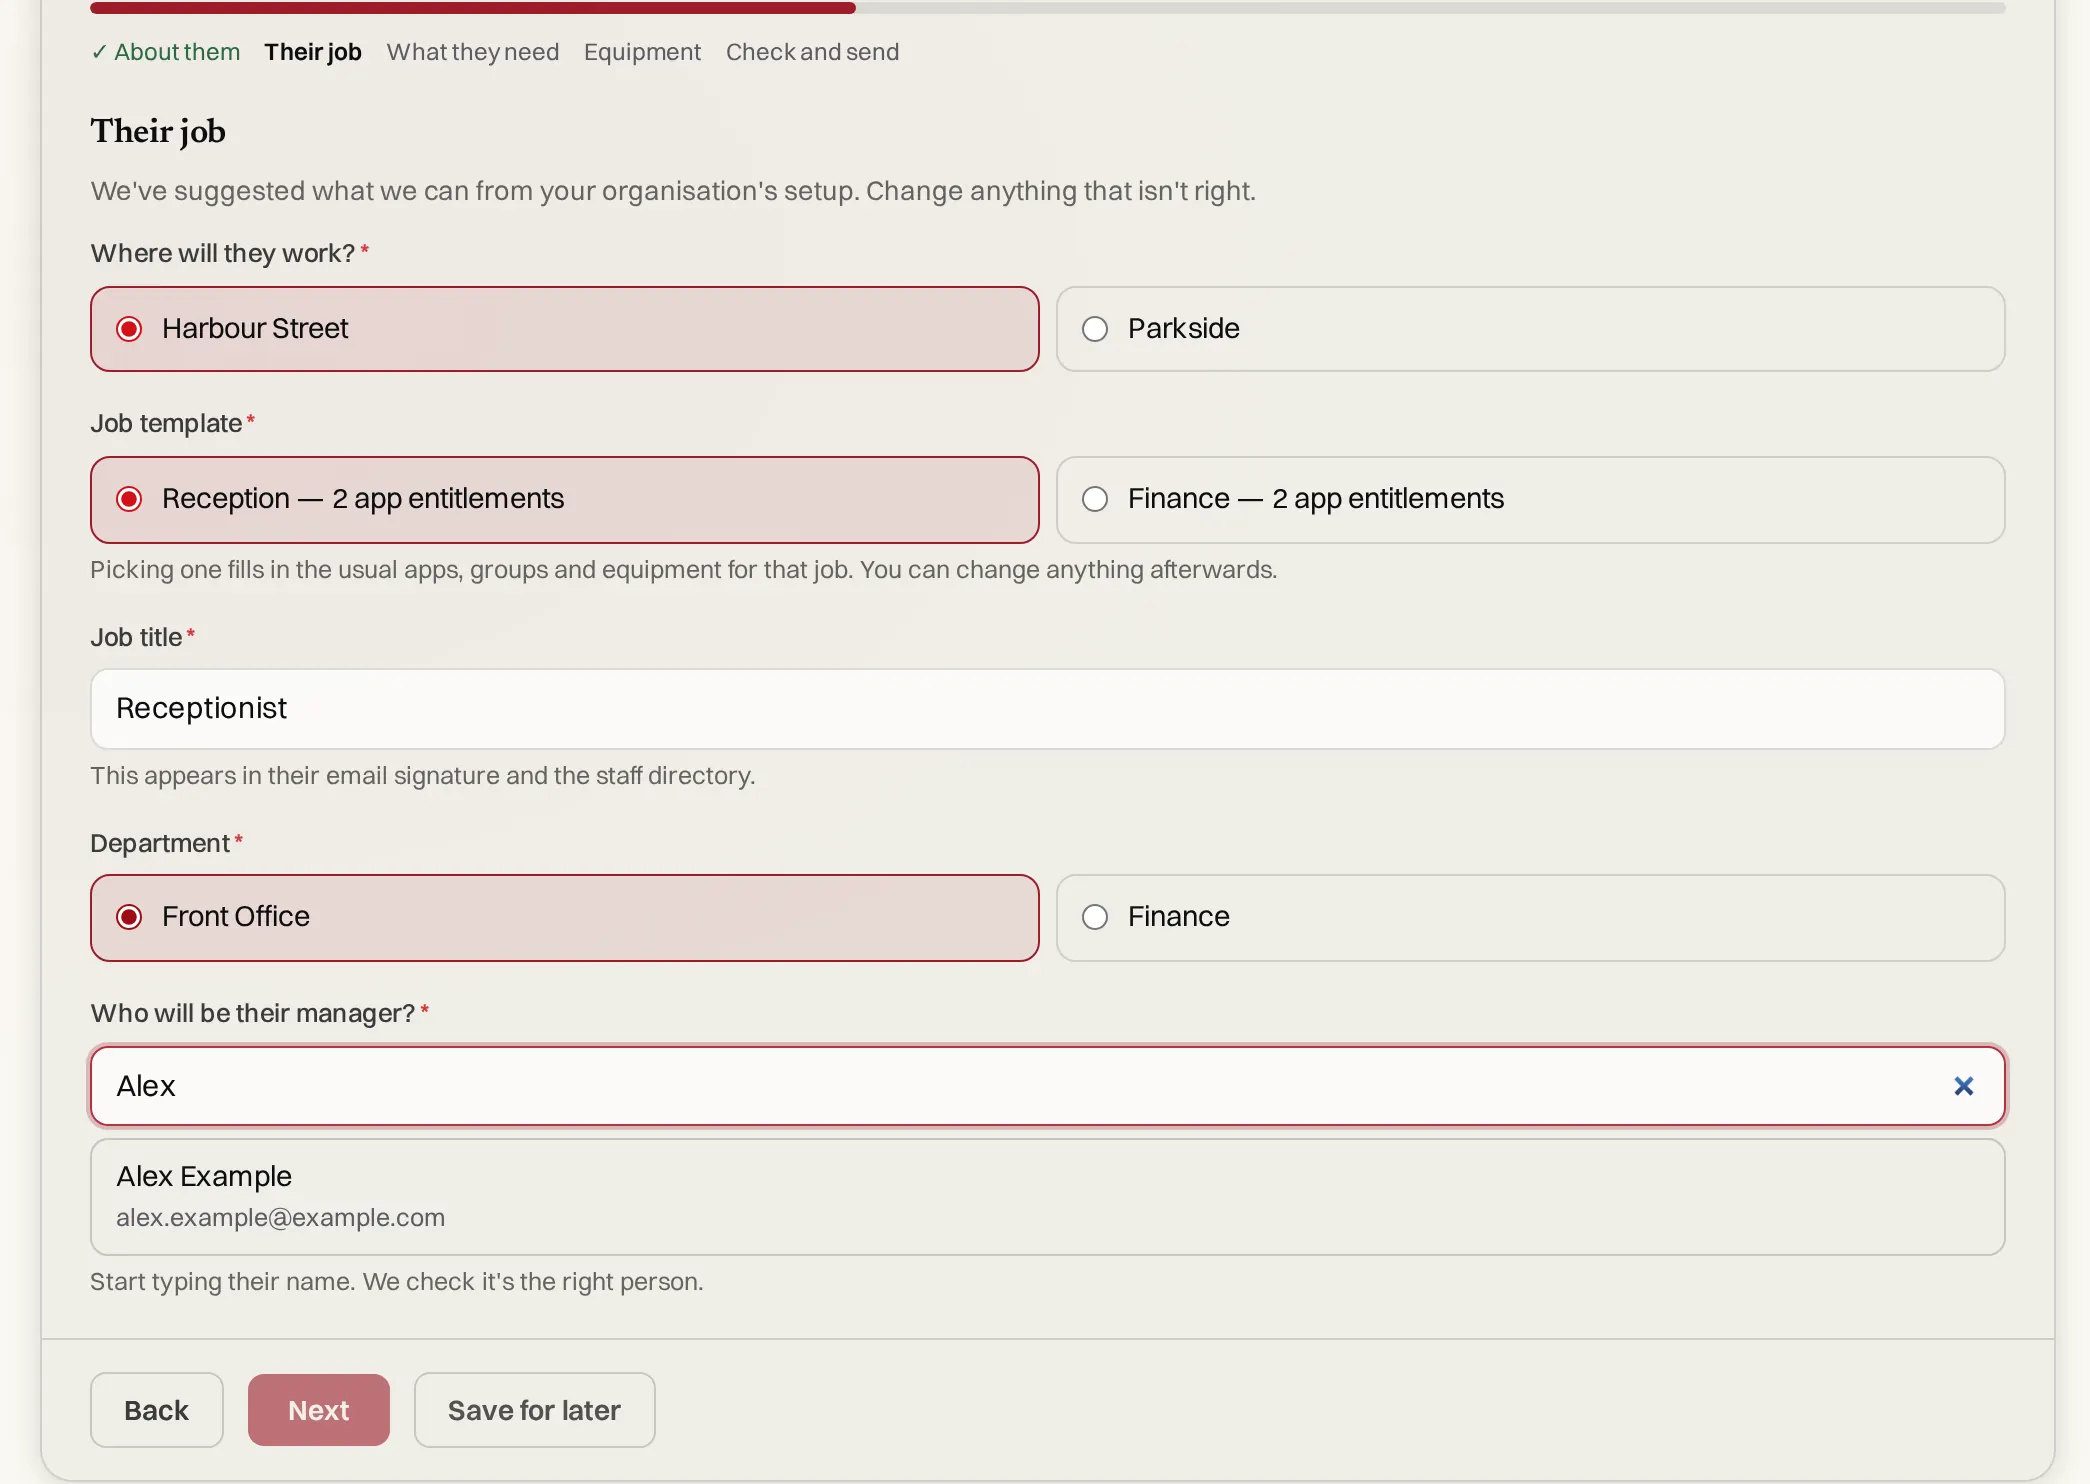
Task: Select the Harbour Street location
Action: tap(565, 329)
